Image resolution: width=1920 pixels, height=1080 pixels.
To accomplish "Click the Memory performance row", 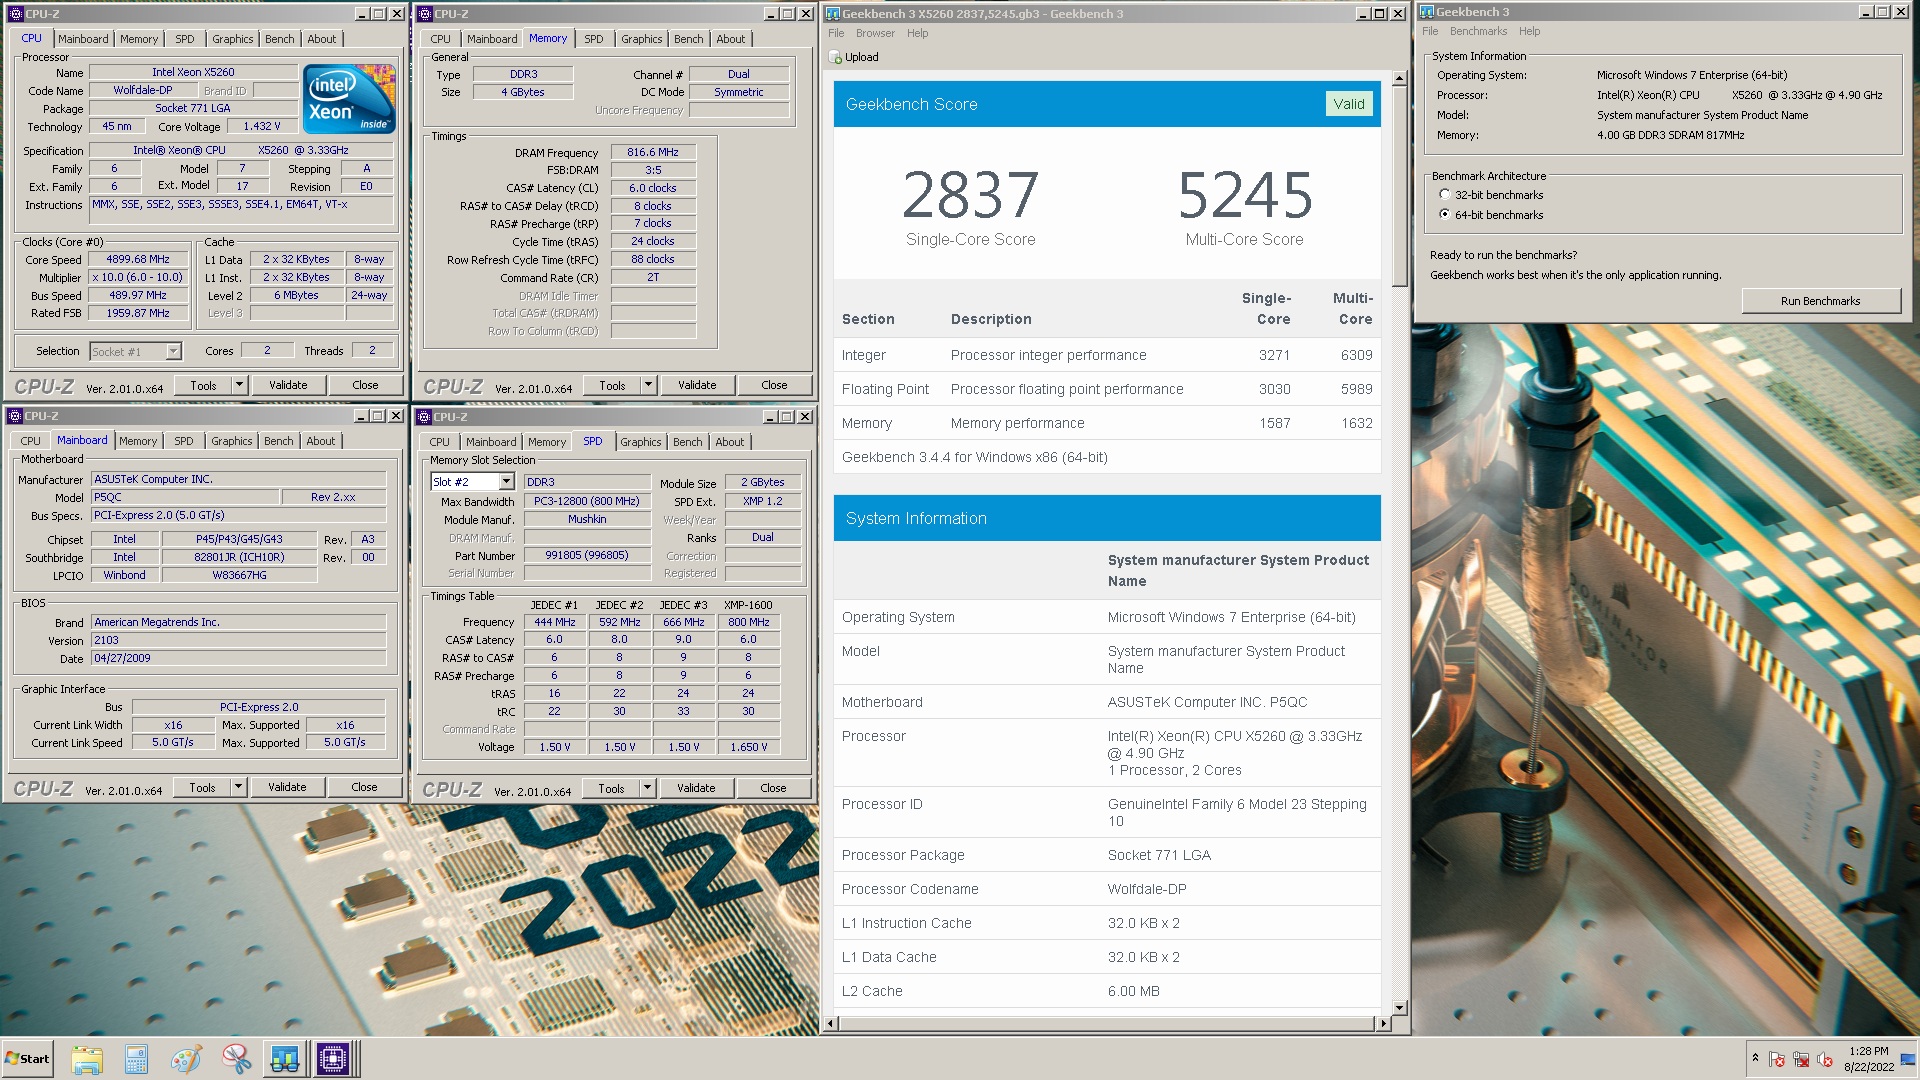I will point(1107,423).
